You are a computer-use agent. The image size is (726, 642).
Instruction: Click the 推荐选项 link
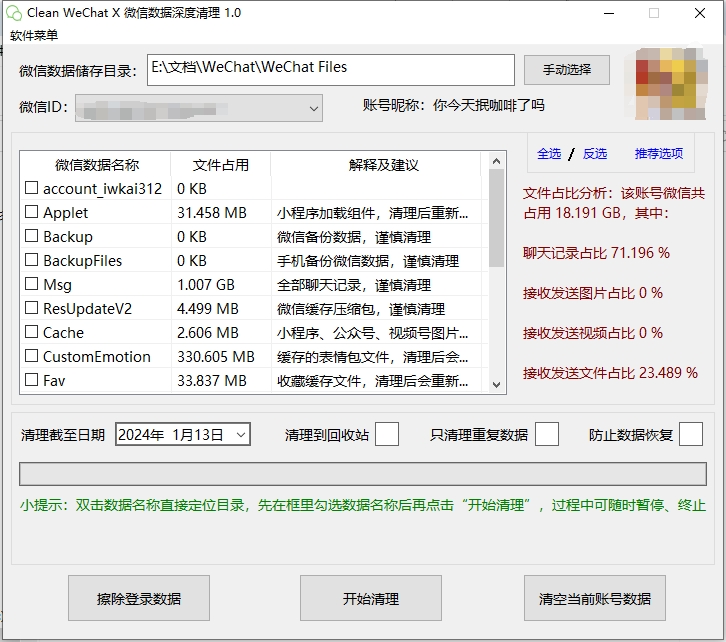658,154
